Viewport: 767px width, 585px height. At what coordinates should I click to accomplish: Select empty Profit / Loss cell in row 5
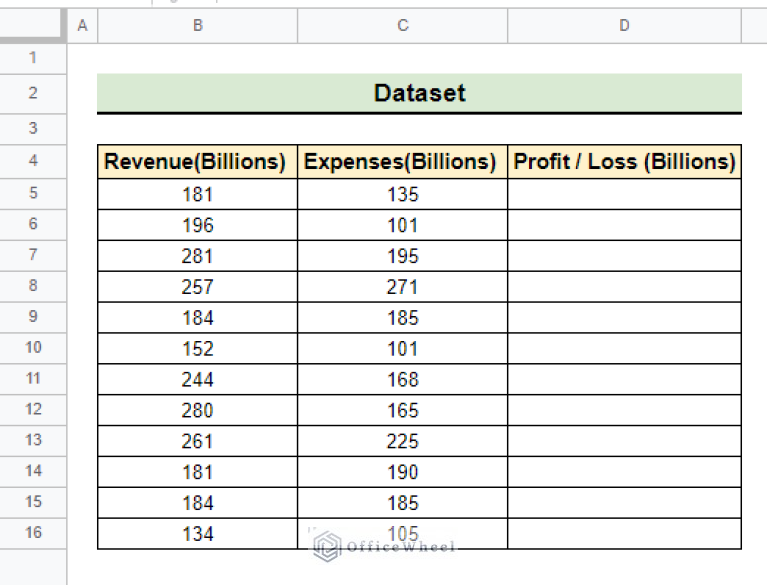coord(624,195)
